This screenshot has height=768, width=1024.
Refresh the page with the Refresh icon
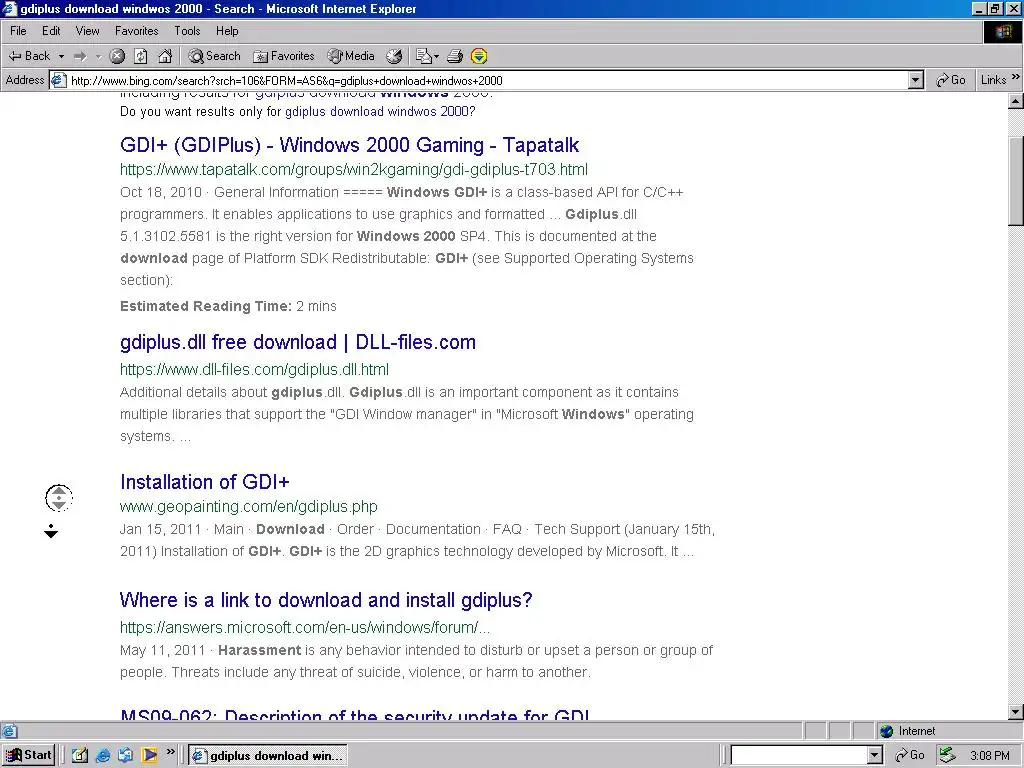click(140, 56)
